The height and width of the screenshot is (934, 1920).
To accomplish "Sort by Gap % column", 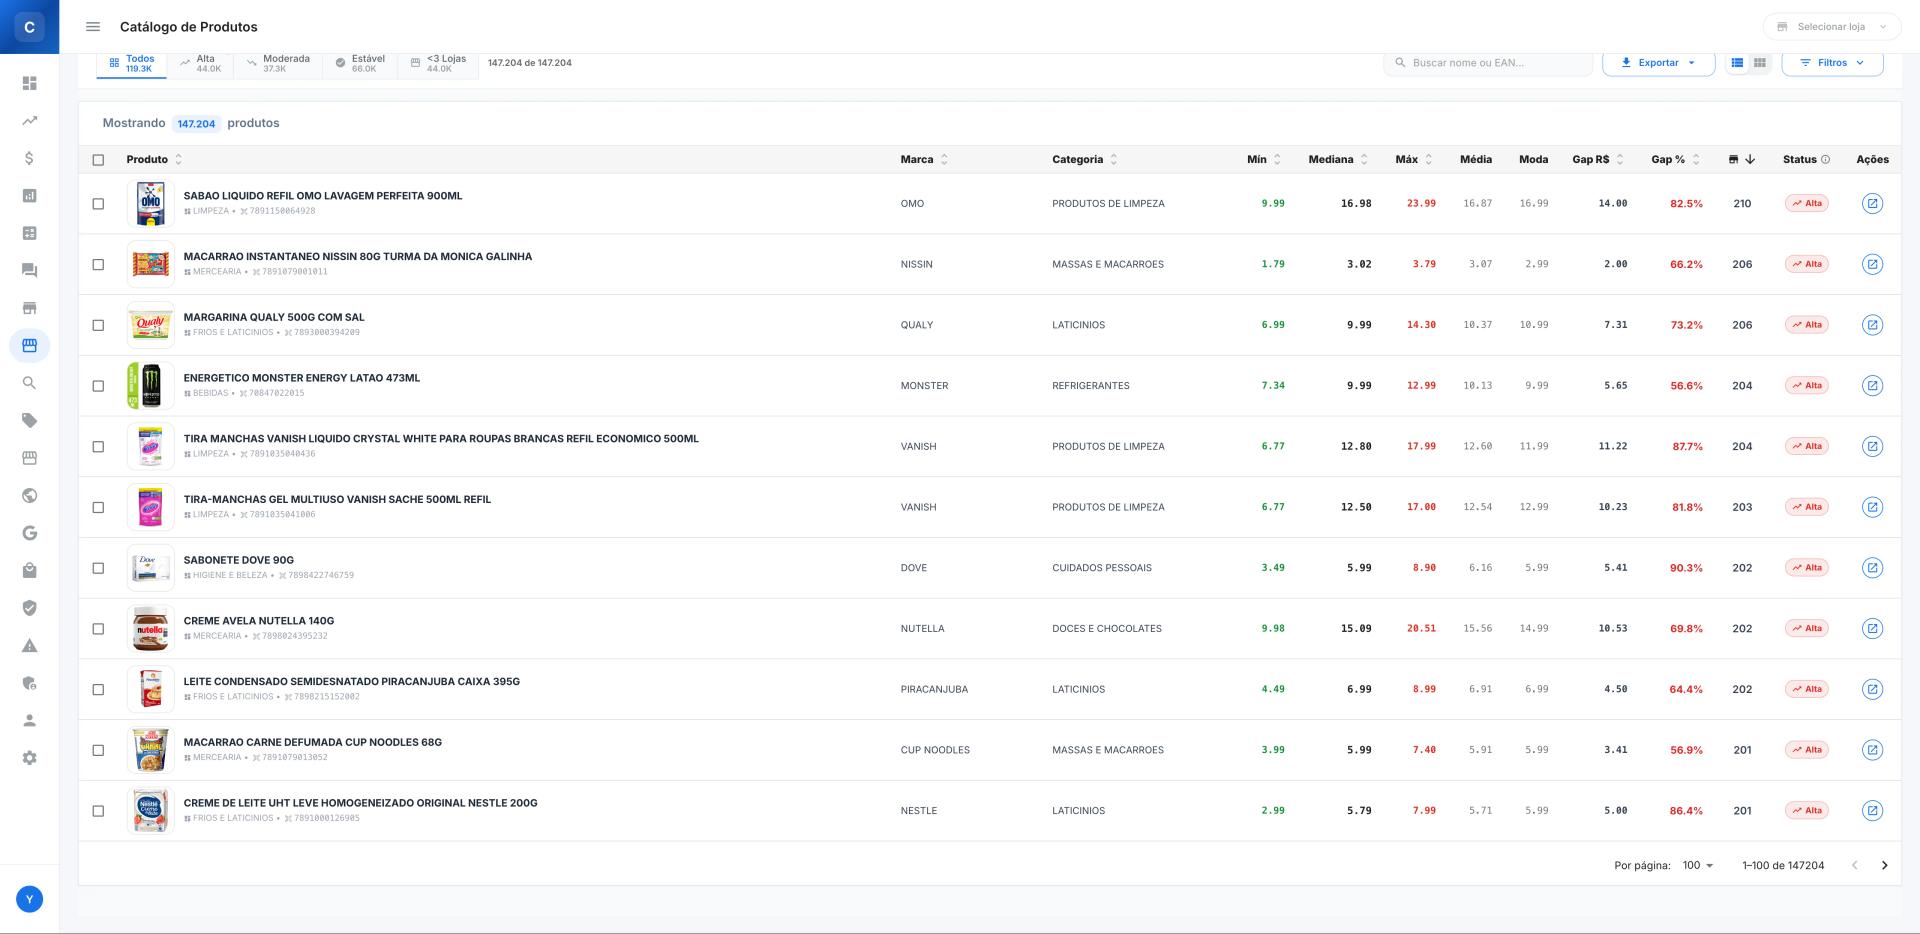I will point(1675,160).
